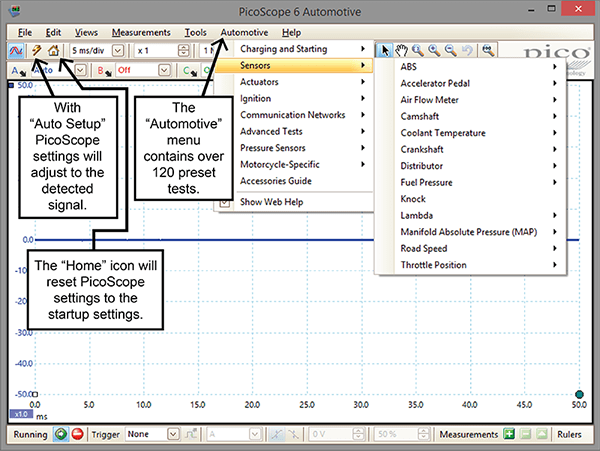600x451 pixels.
Task: Expand the Ignition submenu
Action: coord(293,98)
